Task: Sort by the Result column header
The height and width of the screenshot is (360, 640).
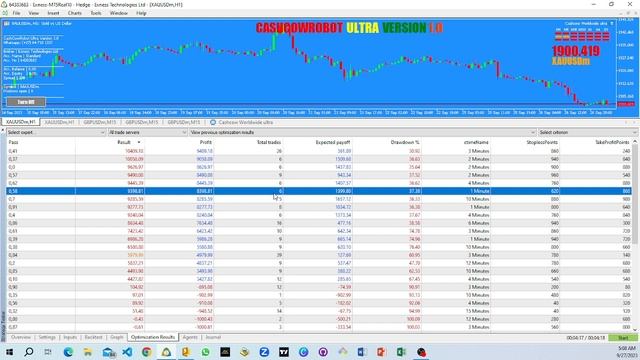Action: pyautogui.click(x=110, y=142)
